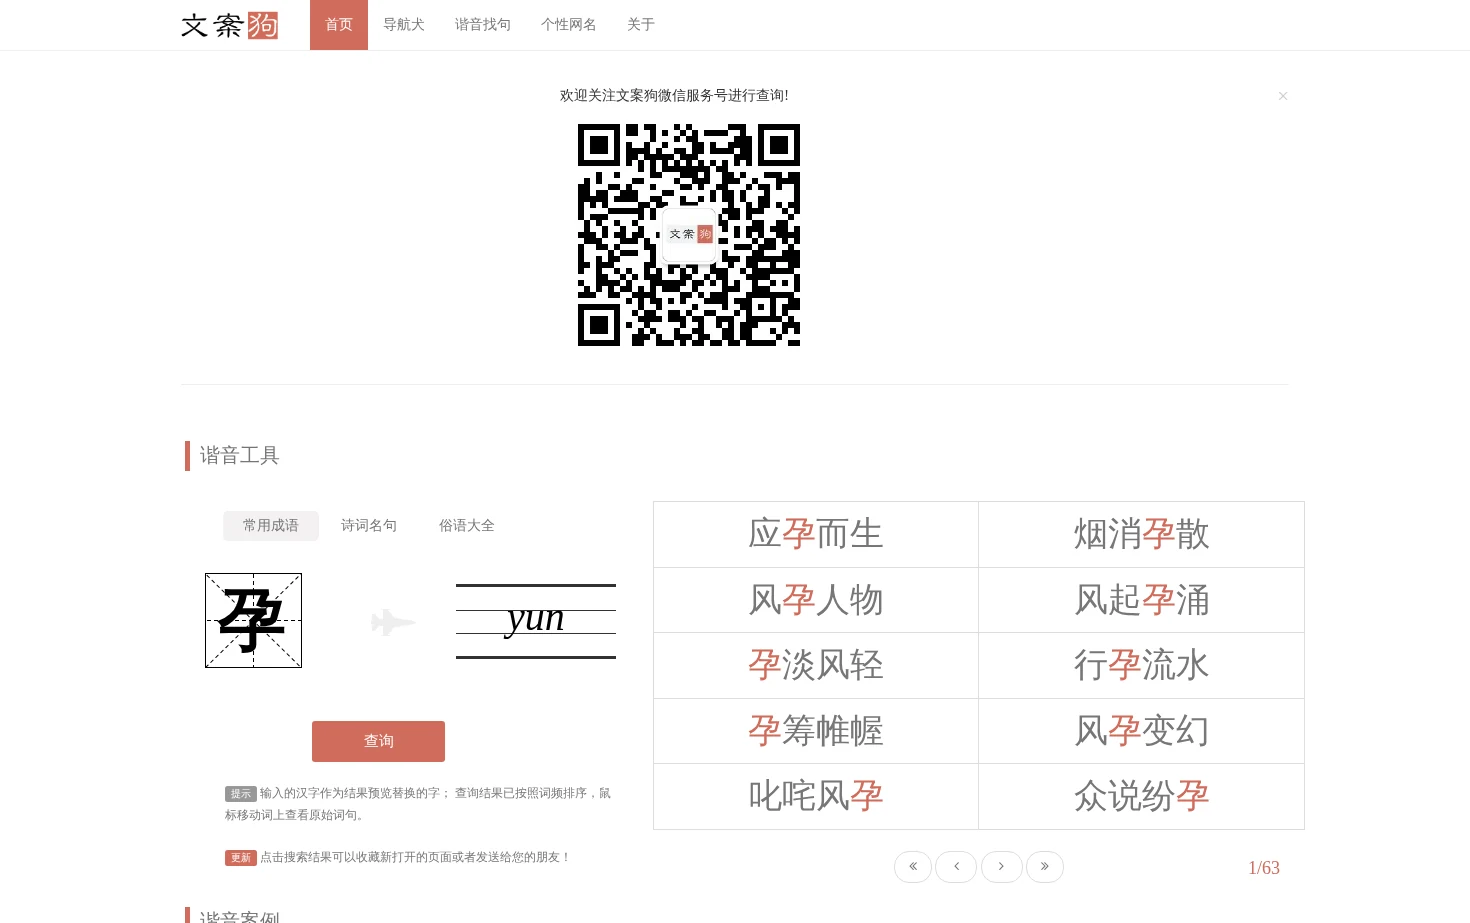Select result 烟消孕散
Screen dimensions: 1470x923
[1142, 534]
